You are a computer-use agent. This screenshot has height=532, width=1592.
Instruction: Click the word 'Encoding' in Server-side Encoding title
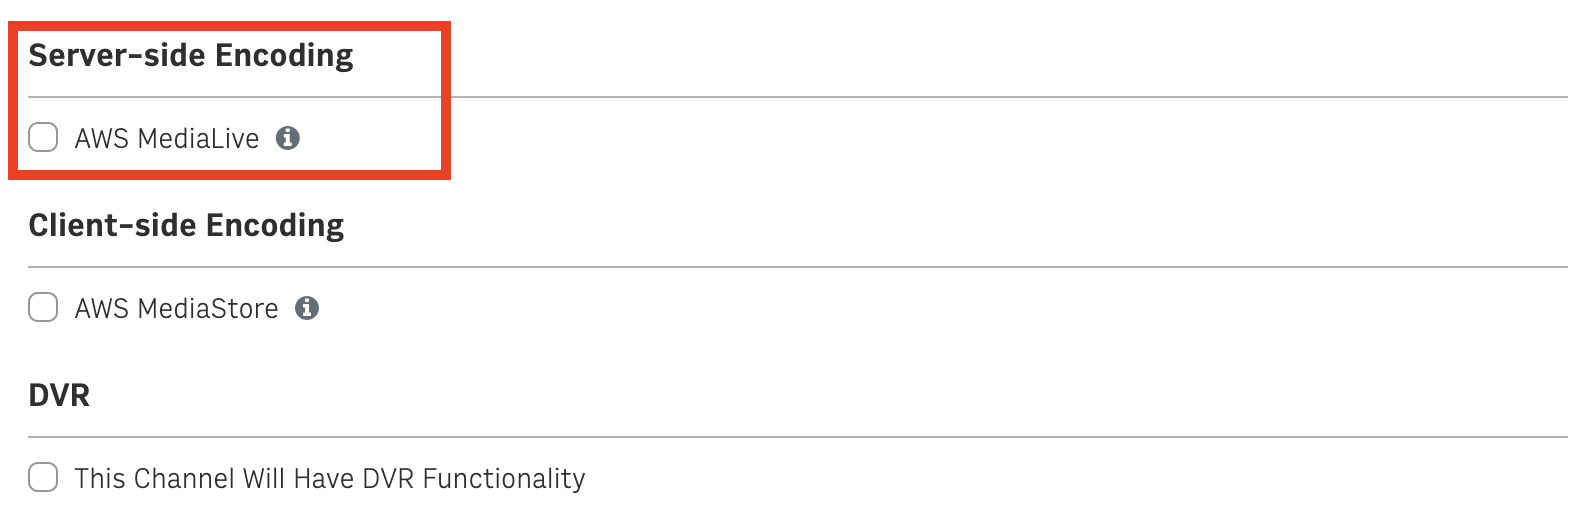284,56
